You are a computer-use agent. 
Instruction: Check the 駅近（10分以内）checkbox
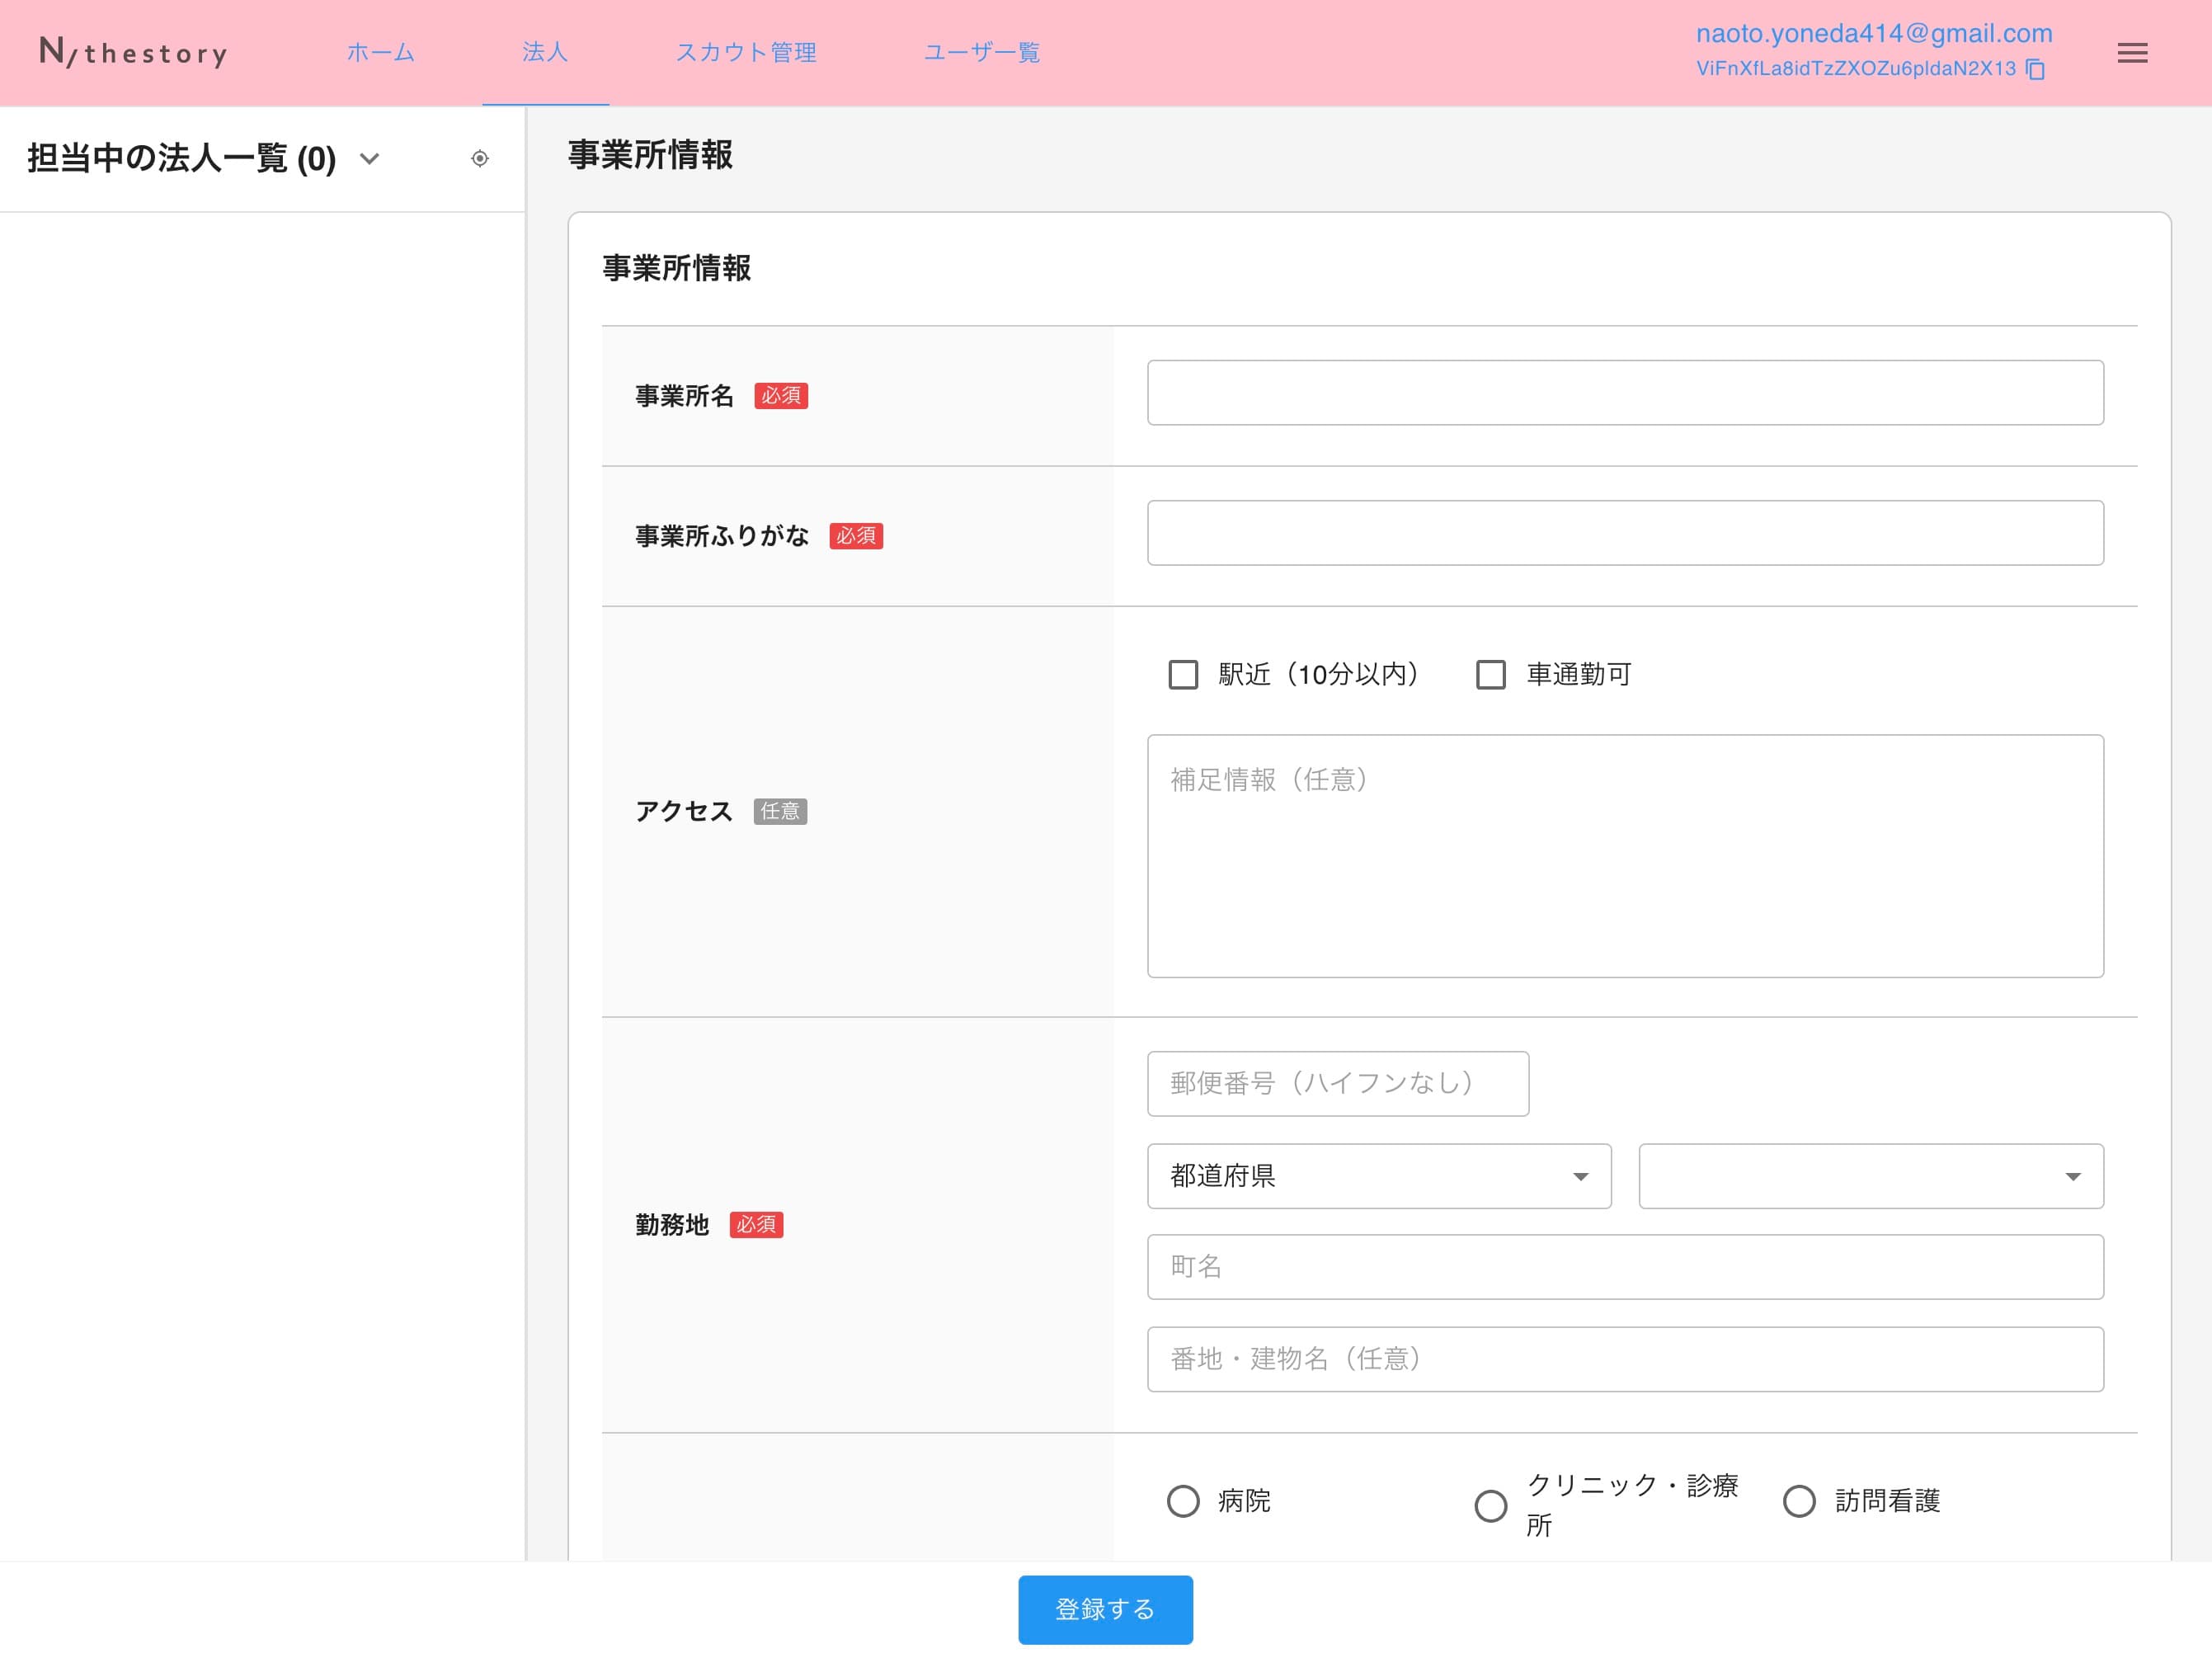pos(1183,675)
